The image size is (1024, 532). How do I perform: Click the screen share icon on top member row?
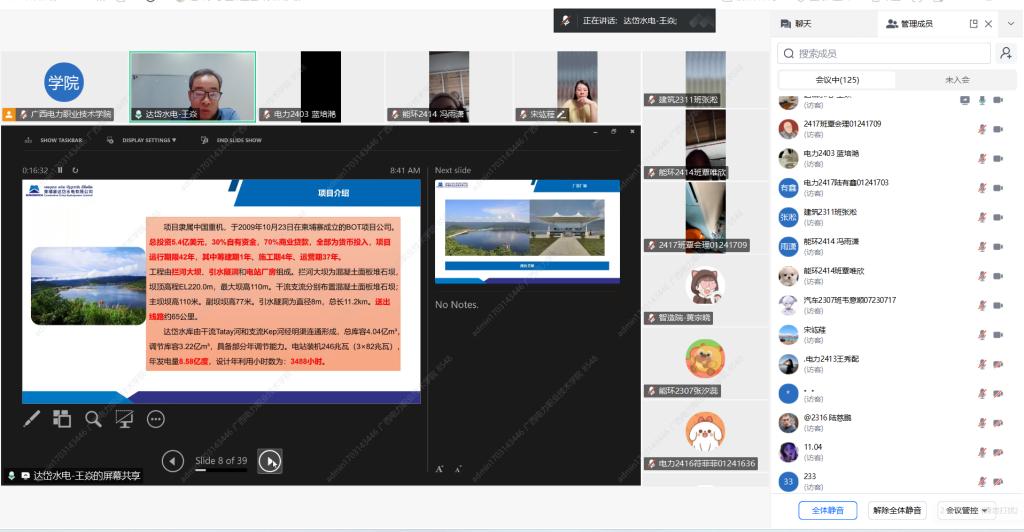965,100
